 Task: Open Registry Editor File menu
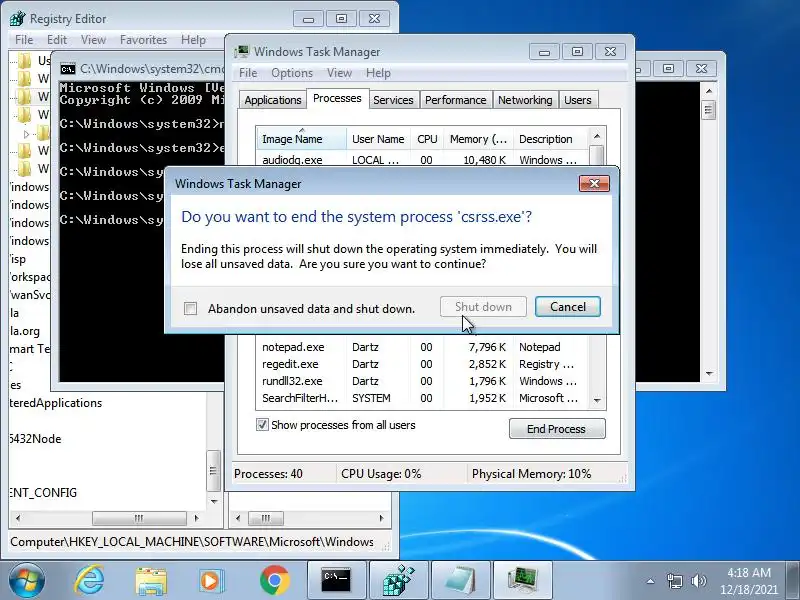pyautogui.click(x=24, y=40)
